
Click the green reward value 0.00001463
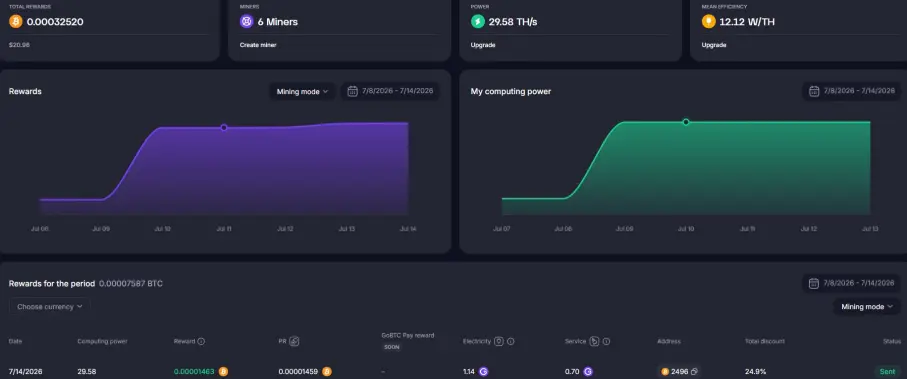pos(194,371)
